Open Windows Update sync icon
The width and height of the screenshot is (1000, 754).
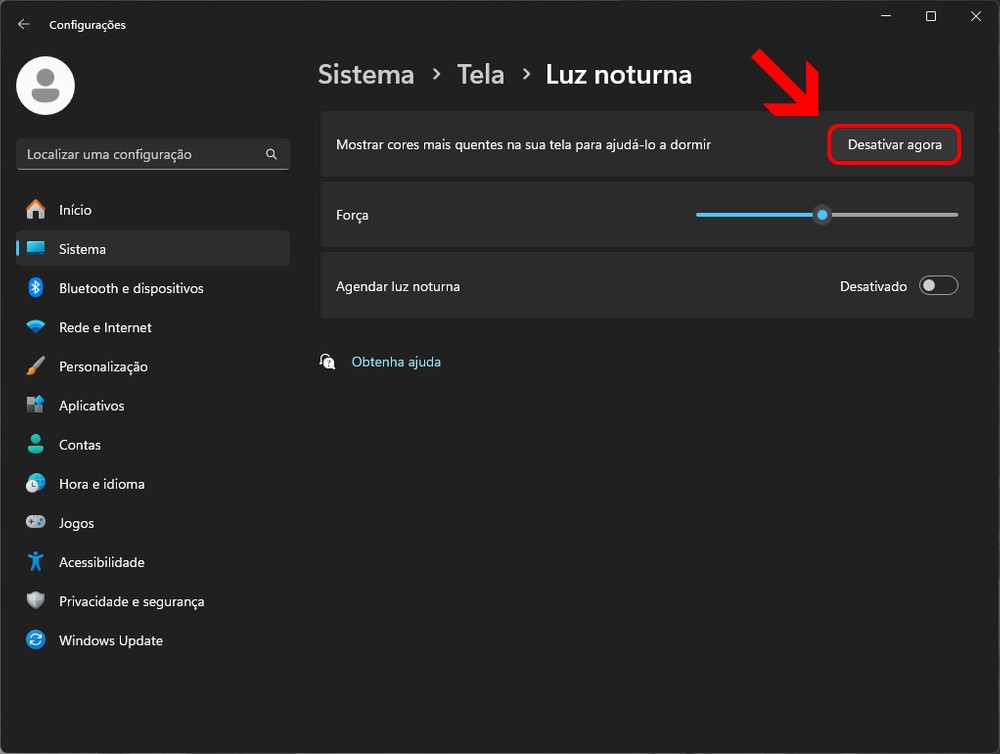point(36,640)
